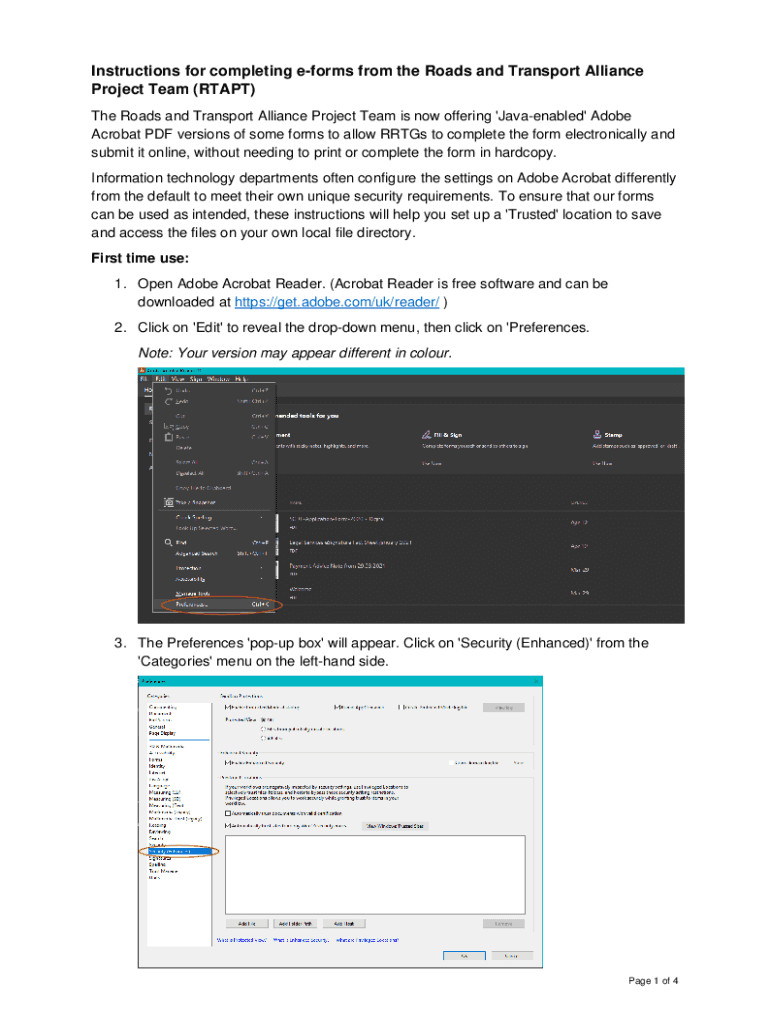
Task: Click the Adobe Acrobat title bar app icon
Action: coord(141,370)
